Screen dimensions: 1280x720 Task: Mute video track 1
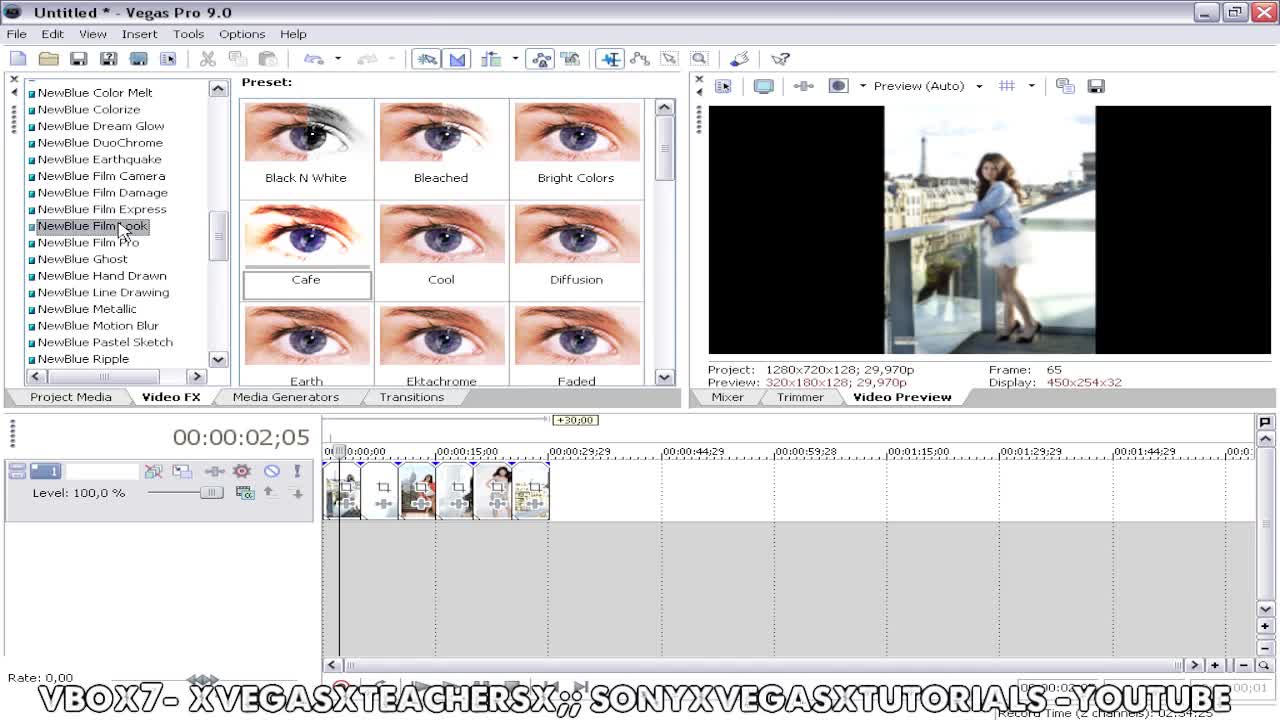(x=271, y=471)
